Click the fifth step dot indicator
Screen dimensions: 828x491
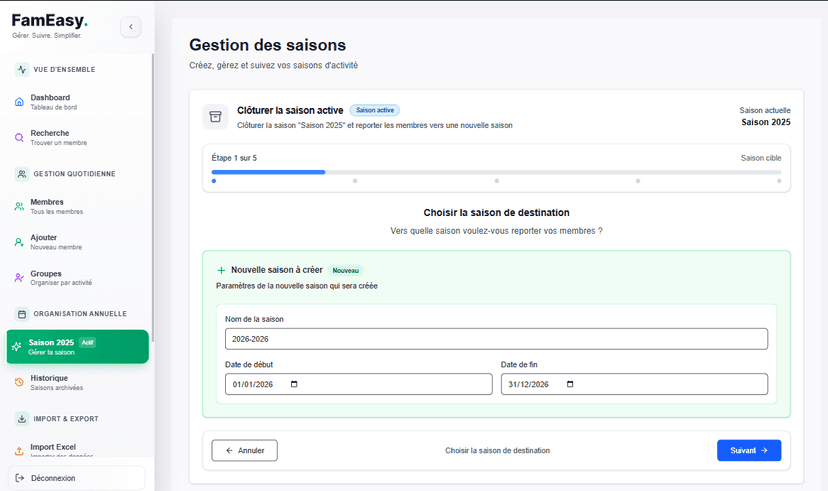tap(779, 181)
